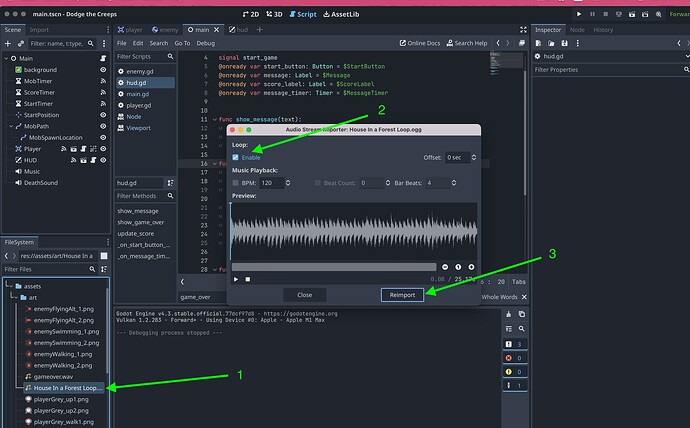Stop the audio preview playback
This screenshot has height=428, width=690.
pos(248,279)
